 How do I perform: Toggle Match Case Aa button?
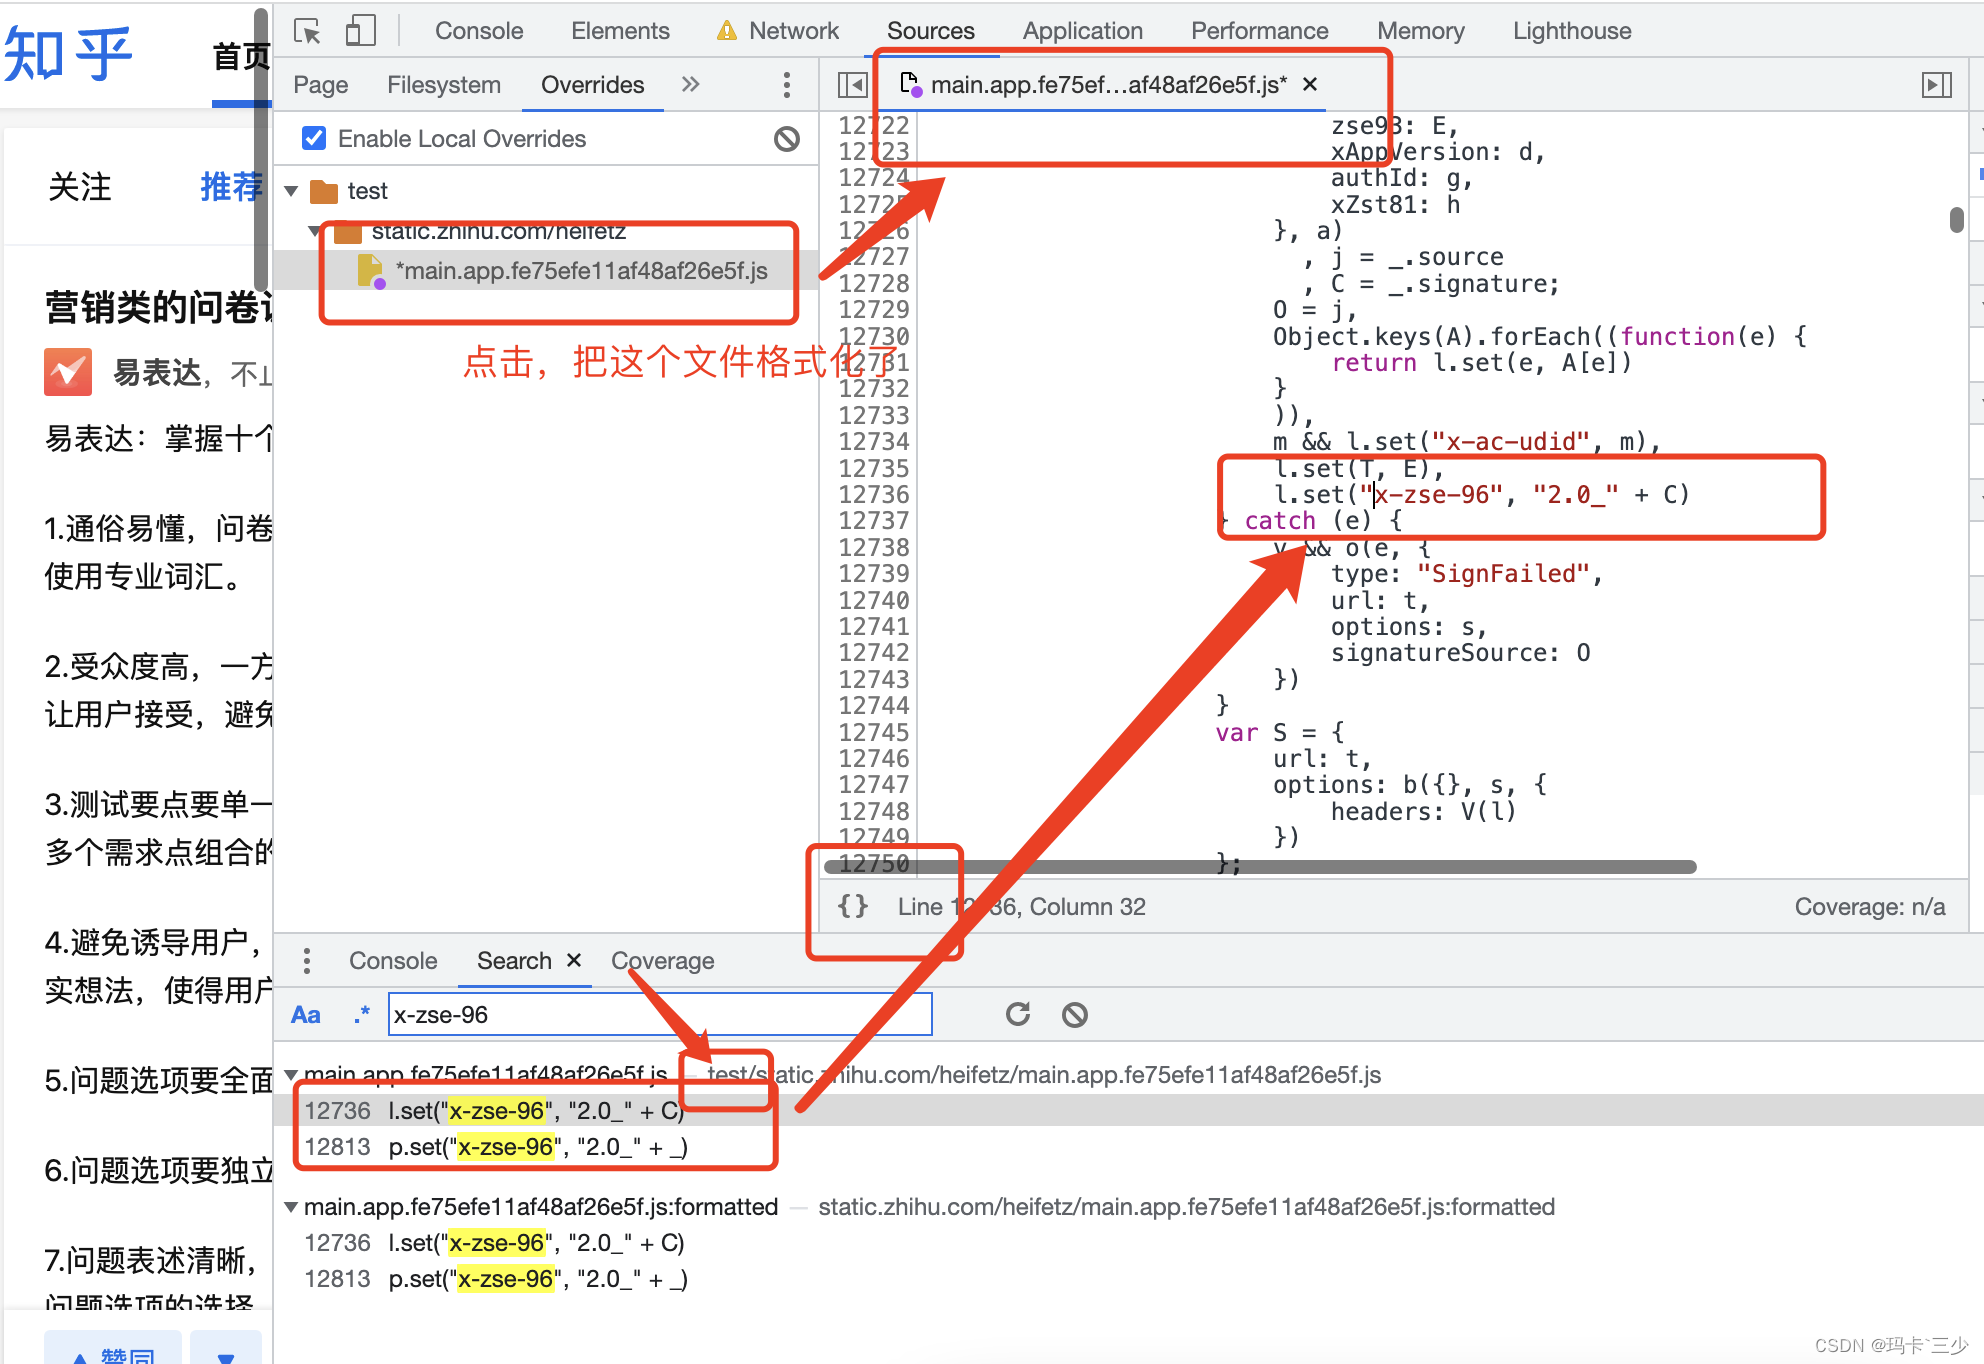tap(306, 1015)
